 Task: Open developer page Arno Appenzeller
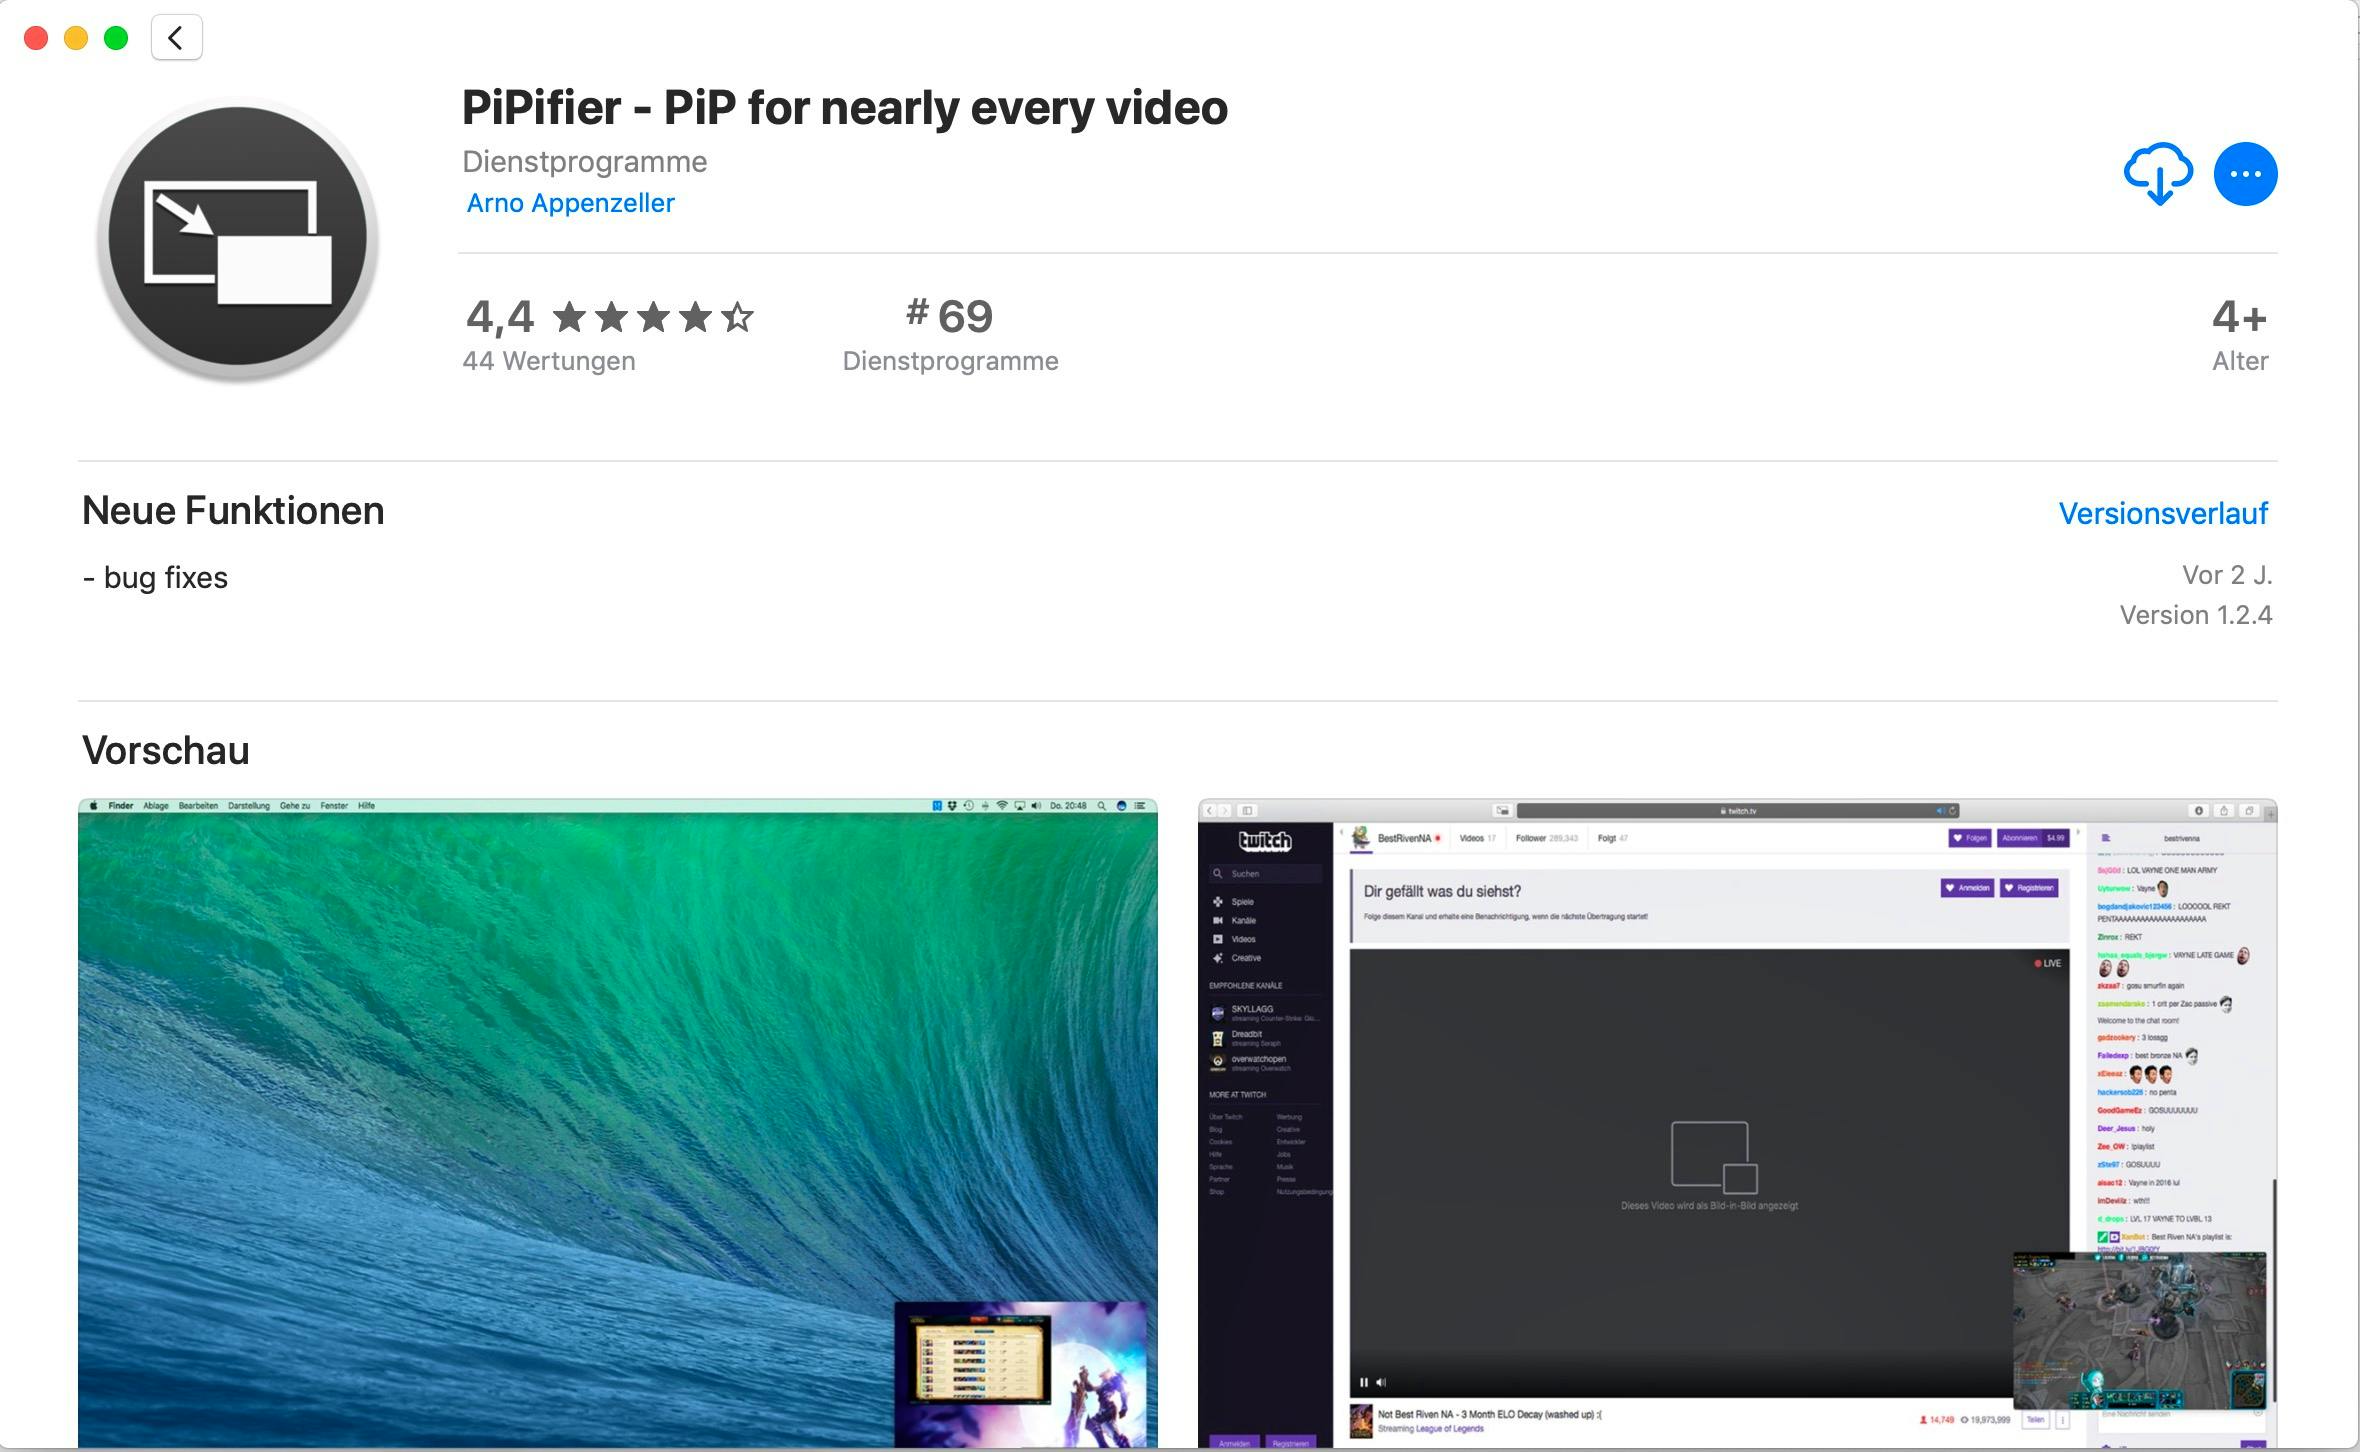(x=570, y=203)
